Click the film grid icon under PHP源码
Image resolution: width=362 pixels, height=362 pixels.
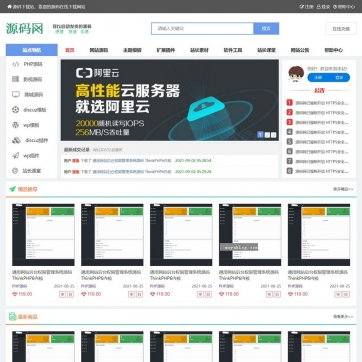16,79
